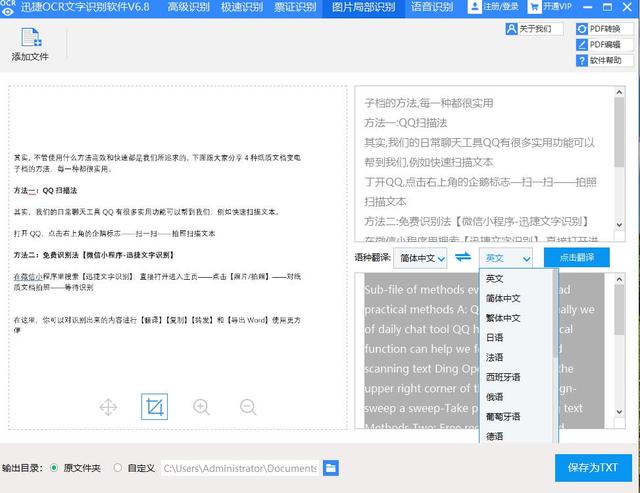
Task: Zoom out with the magnifier minus icon
Action: (248, 407)
